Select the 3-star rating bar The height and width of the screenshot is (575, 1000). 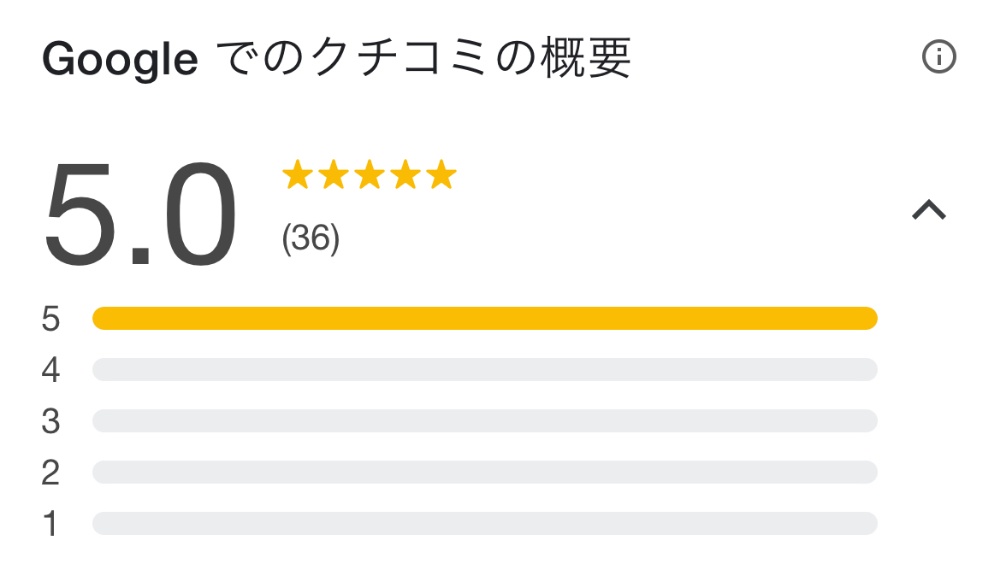tap(485, 421)
